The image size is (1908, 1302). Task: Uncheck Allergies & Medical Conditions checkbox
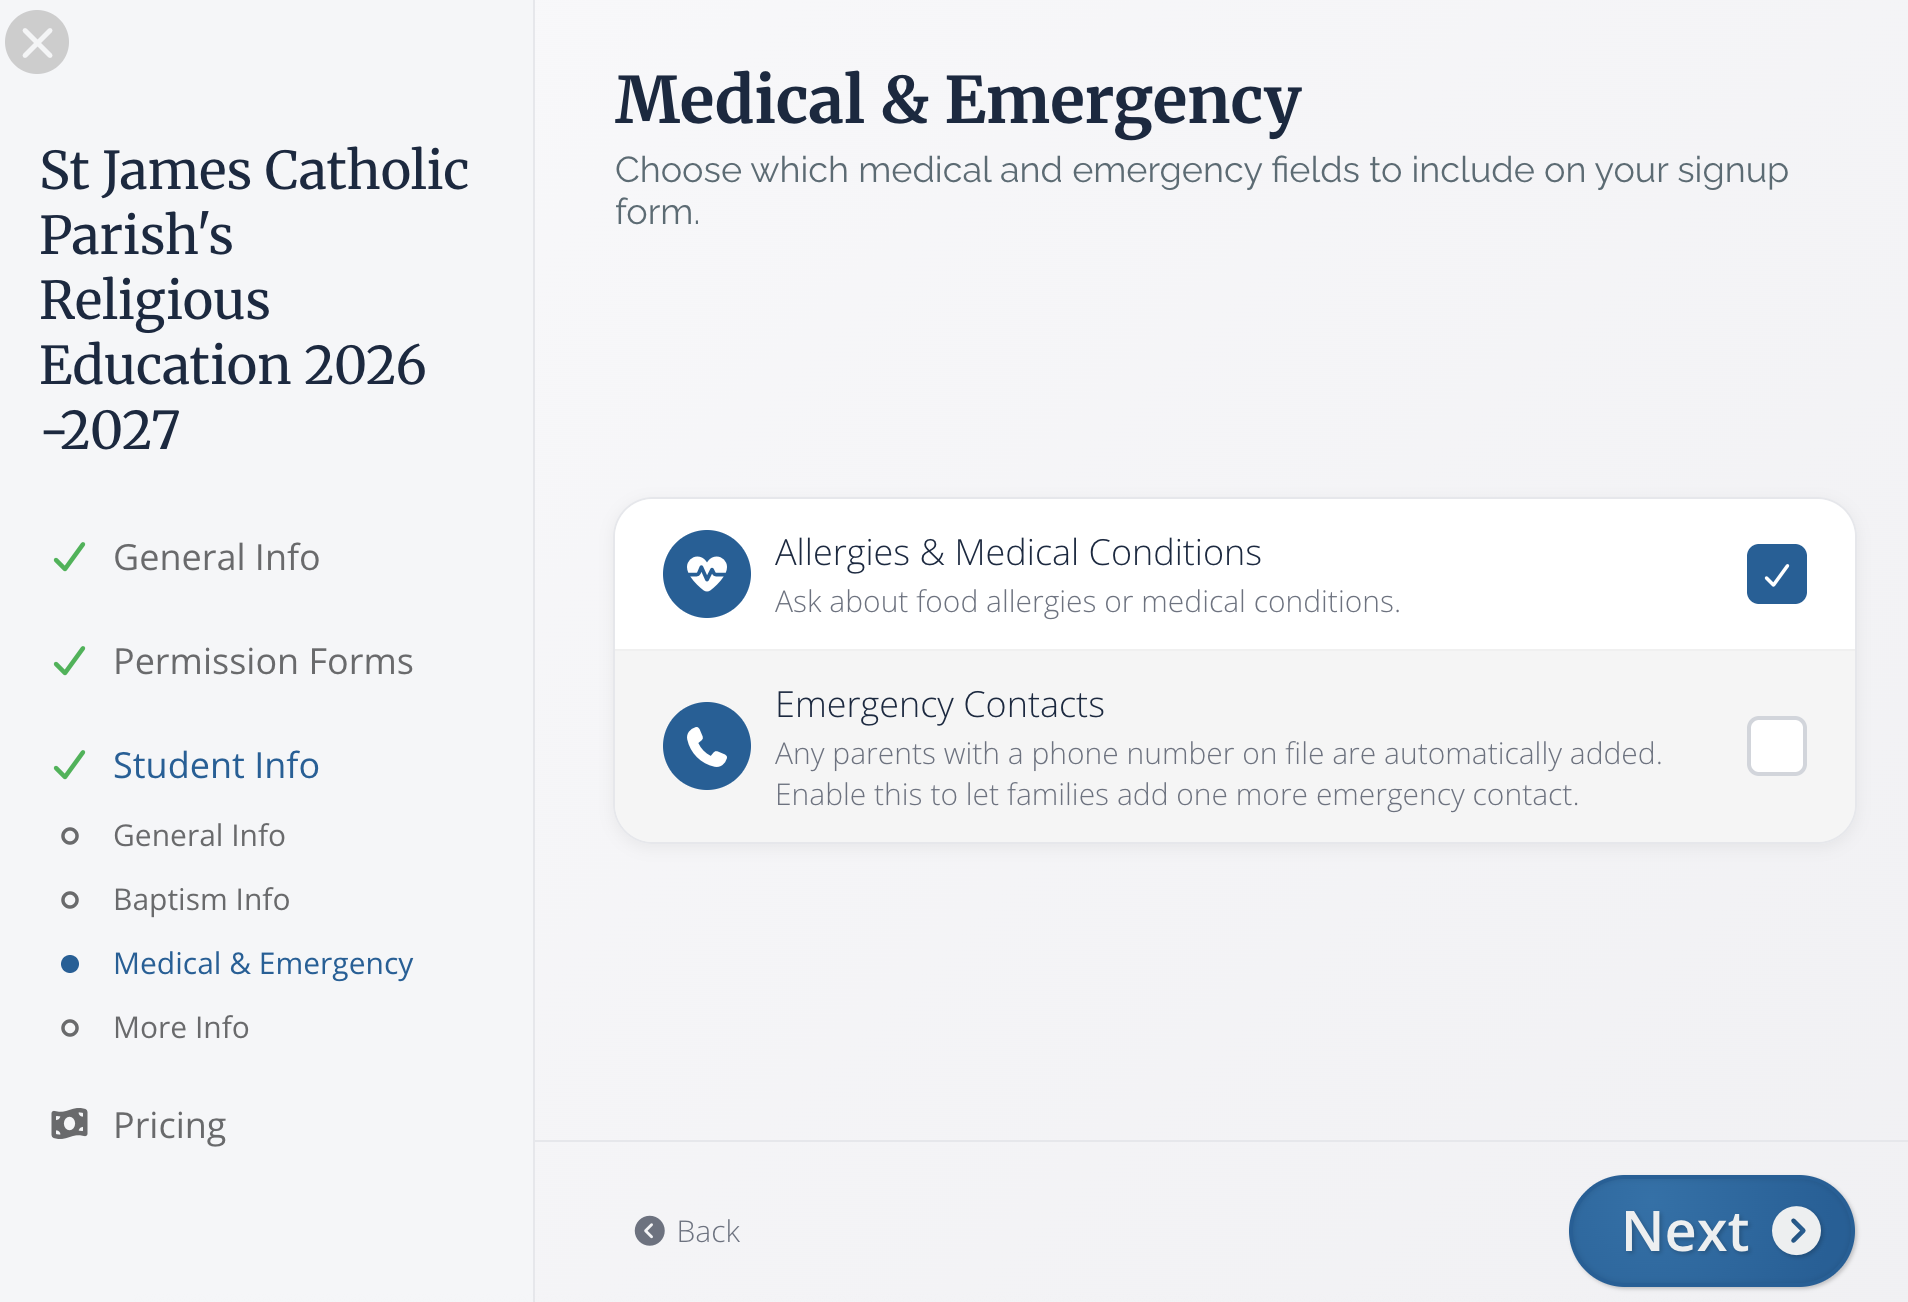click(1777, 574)
